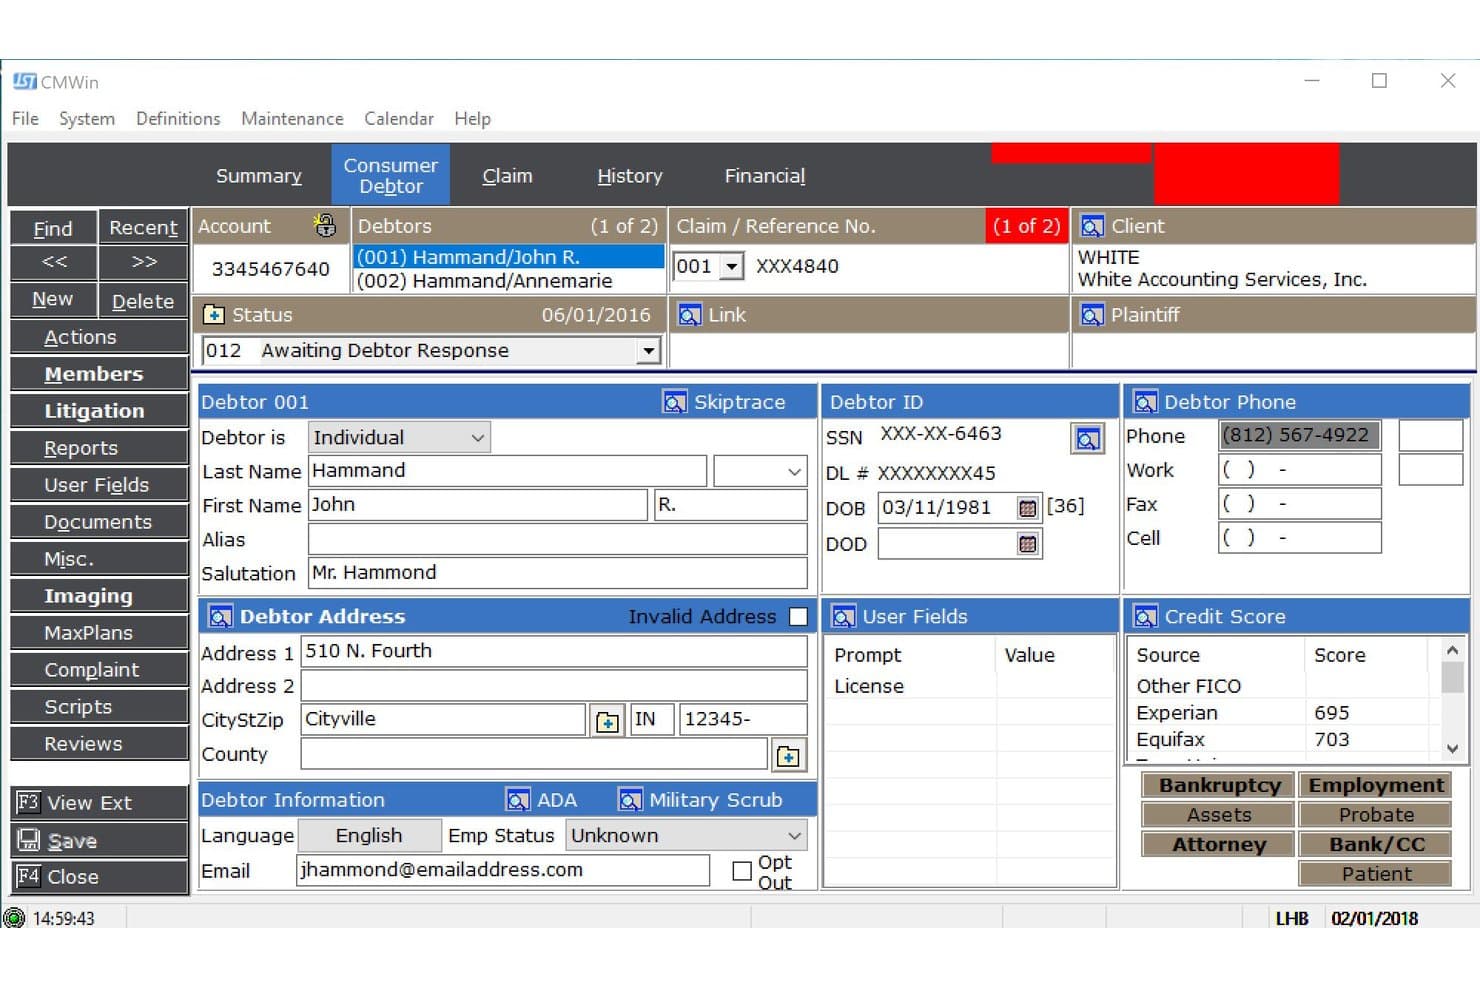The image size is (1480, 987).
Task: Click the Credit Score scrollbar down arrow
Action: [1453, 748]
